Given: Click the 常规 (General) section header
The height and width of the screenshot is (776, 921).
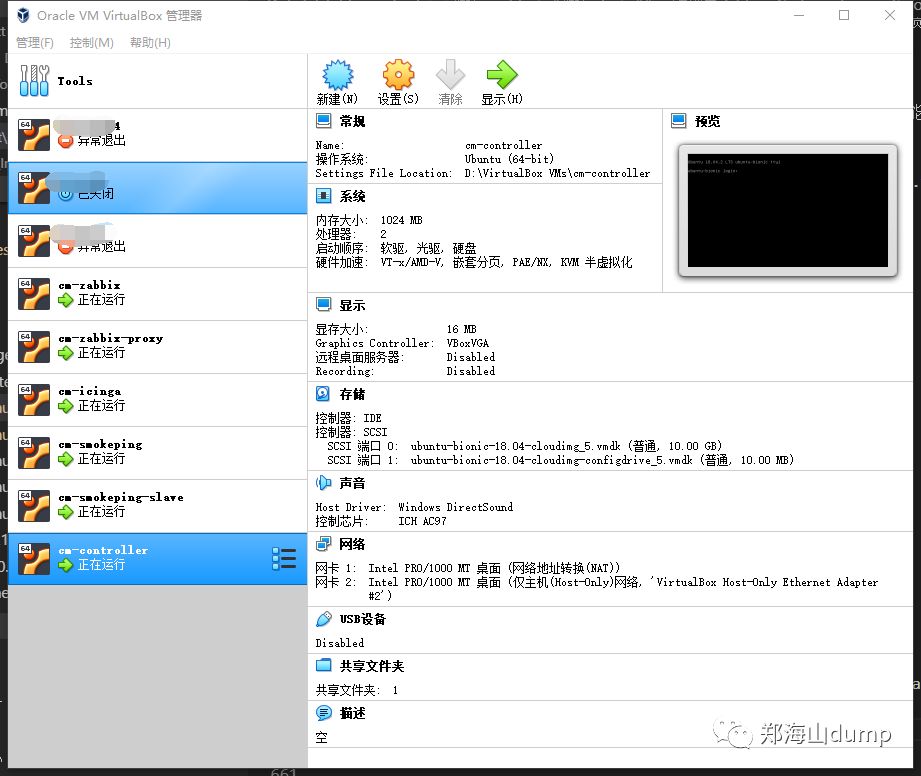Looking at the screenshot, I should click(351, 121).
